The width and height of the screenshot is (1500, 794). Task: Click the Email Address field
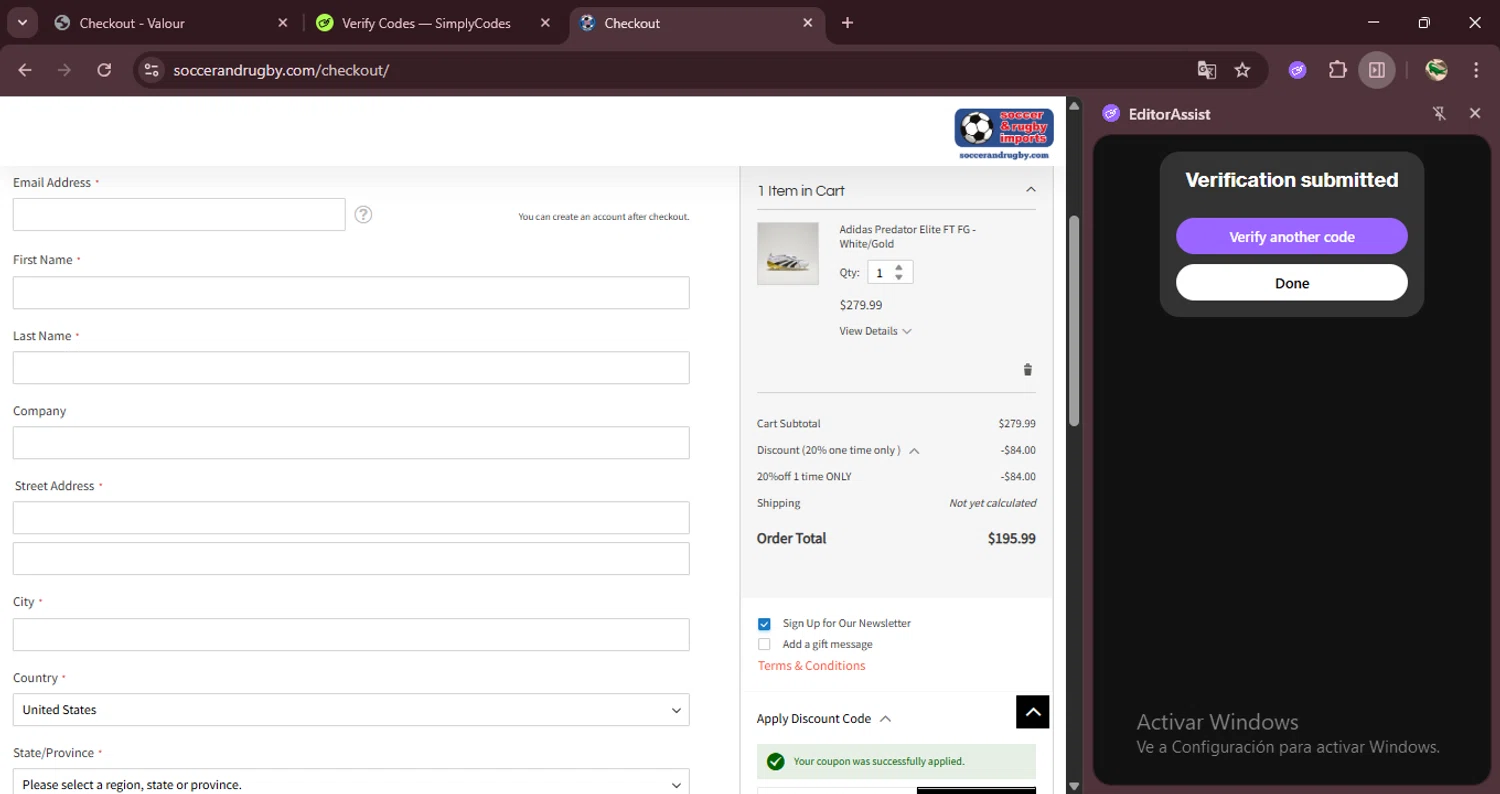(179, 214)
